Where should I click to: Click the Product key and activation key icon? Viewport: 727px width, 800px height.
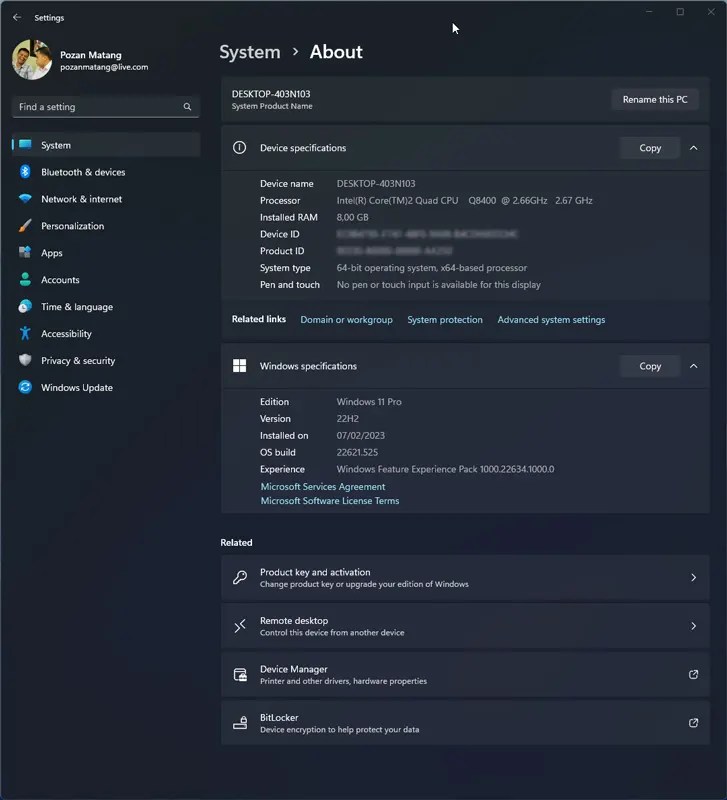(x=240, y=578)
